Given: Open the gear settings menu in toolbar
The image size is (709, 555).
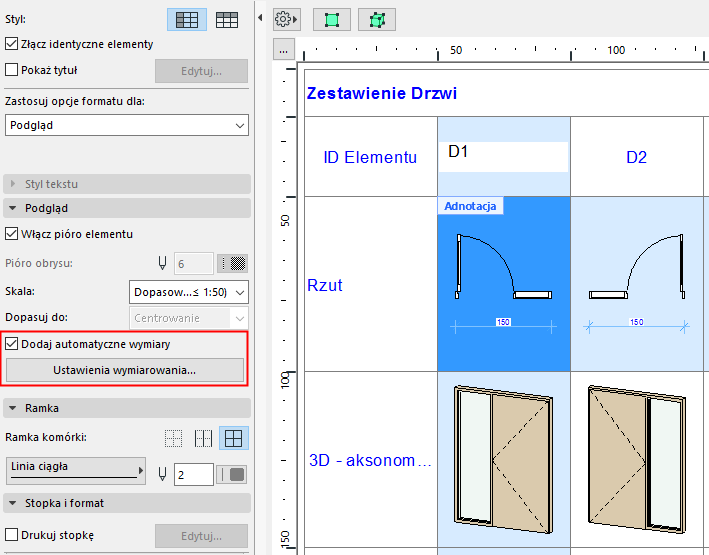Looking at the screenshot, I should (286, 19).
